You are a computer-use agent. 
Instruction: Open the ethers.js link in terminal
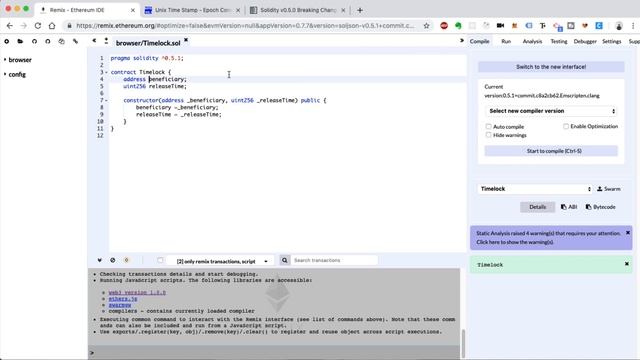click(x=123, y=299)
